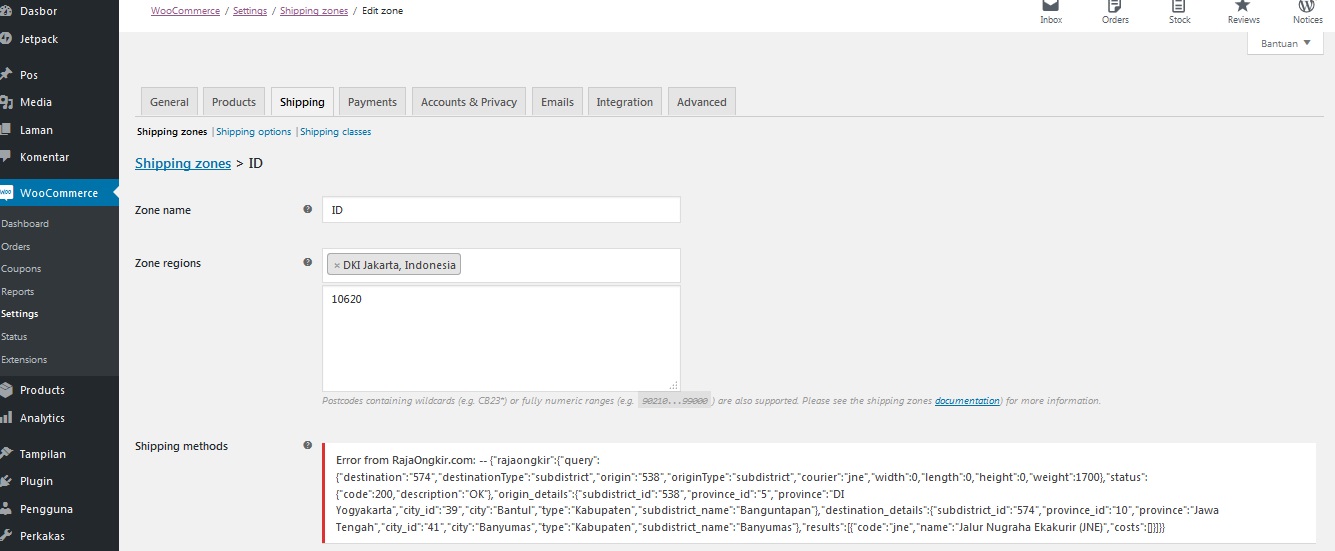This screenshot has width=1335, height=551.
Task: Click the Plugin sidebar icon
Action: pyautogui.click(x=6, y=481)
